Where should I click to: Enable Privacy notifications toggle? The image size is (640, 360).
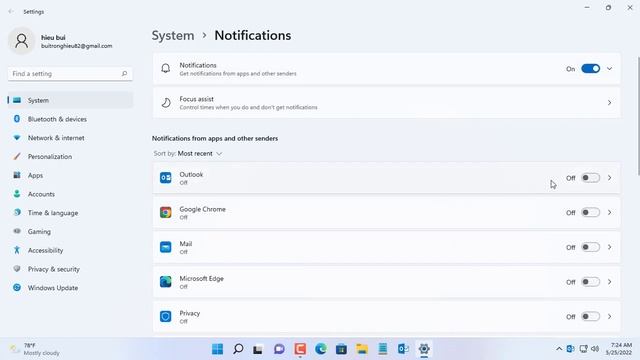pyautogui.click(x=590, y=317)
